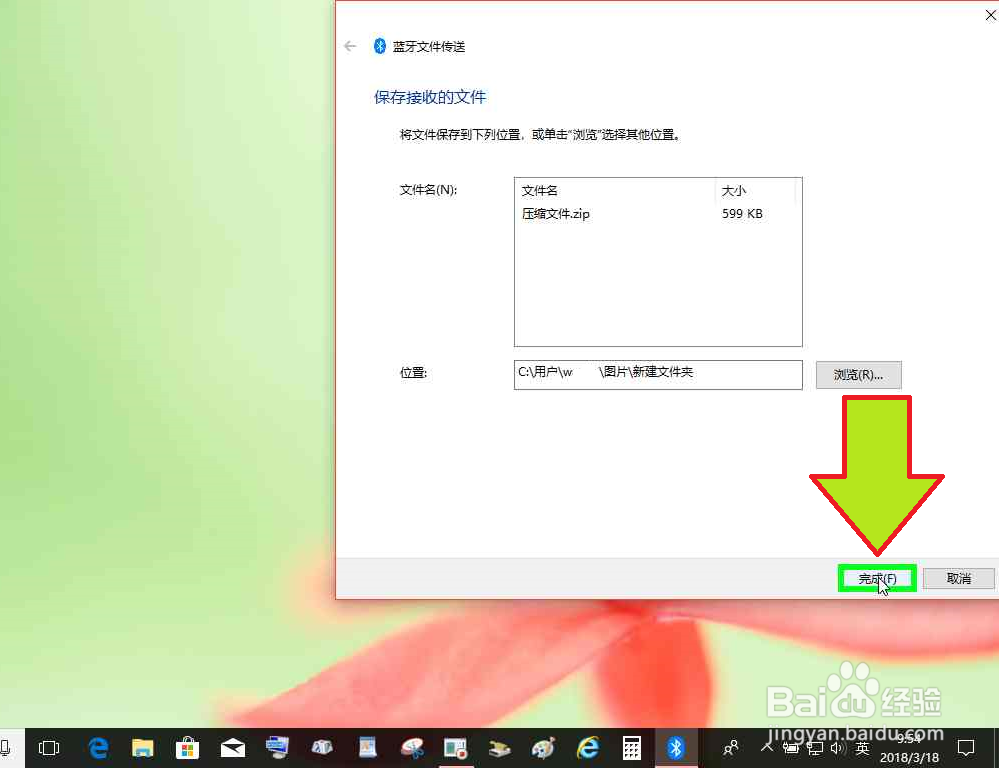Click the microphone icon on taskbar
This screenshot has height=768, width=999.
coord(5,748)
